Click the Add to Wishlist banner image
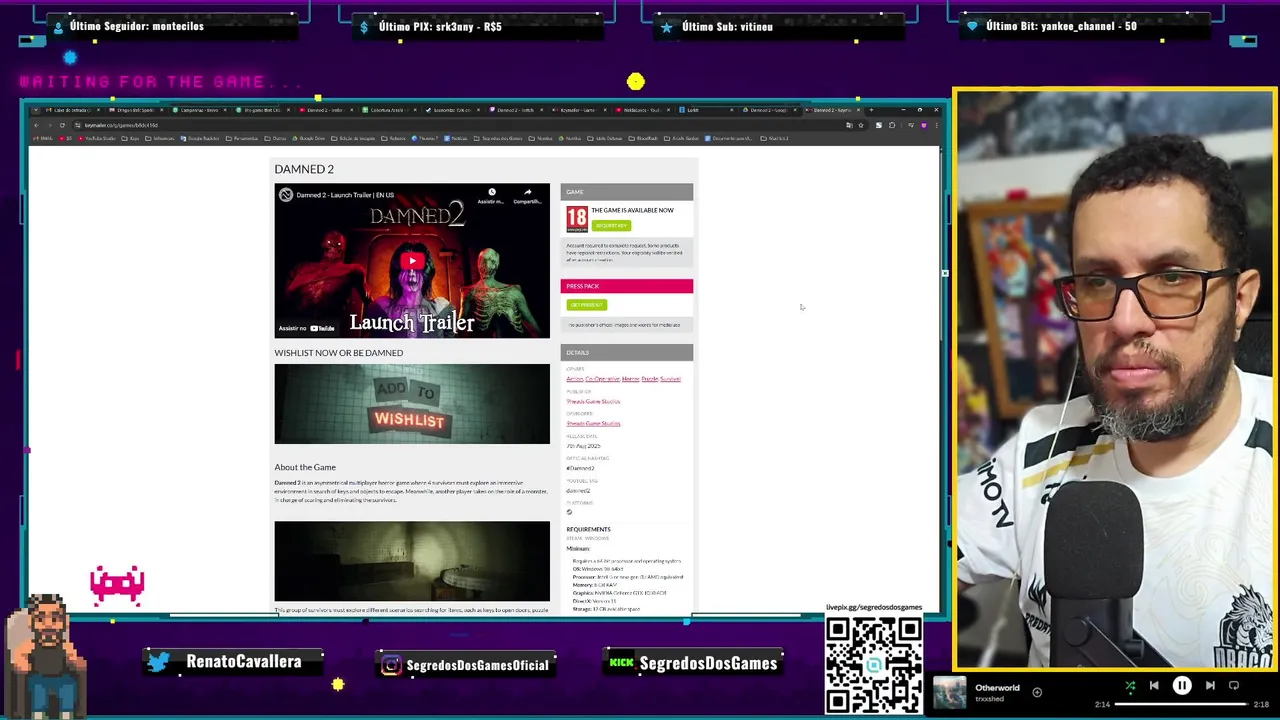Screen dimensions: 1280x720 point(412,404)
